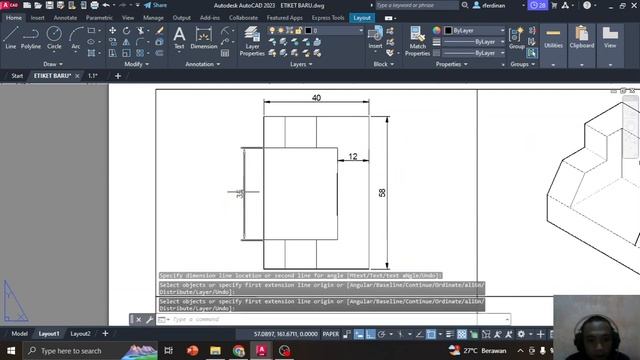Click the command line input field
This screenshot has width=640, height=360.
(x=338, y=320)
